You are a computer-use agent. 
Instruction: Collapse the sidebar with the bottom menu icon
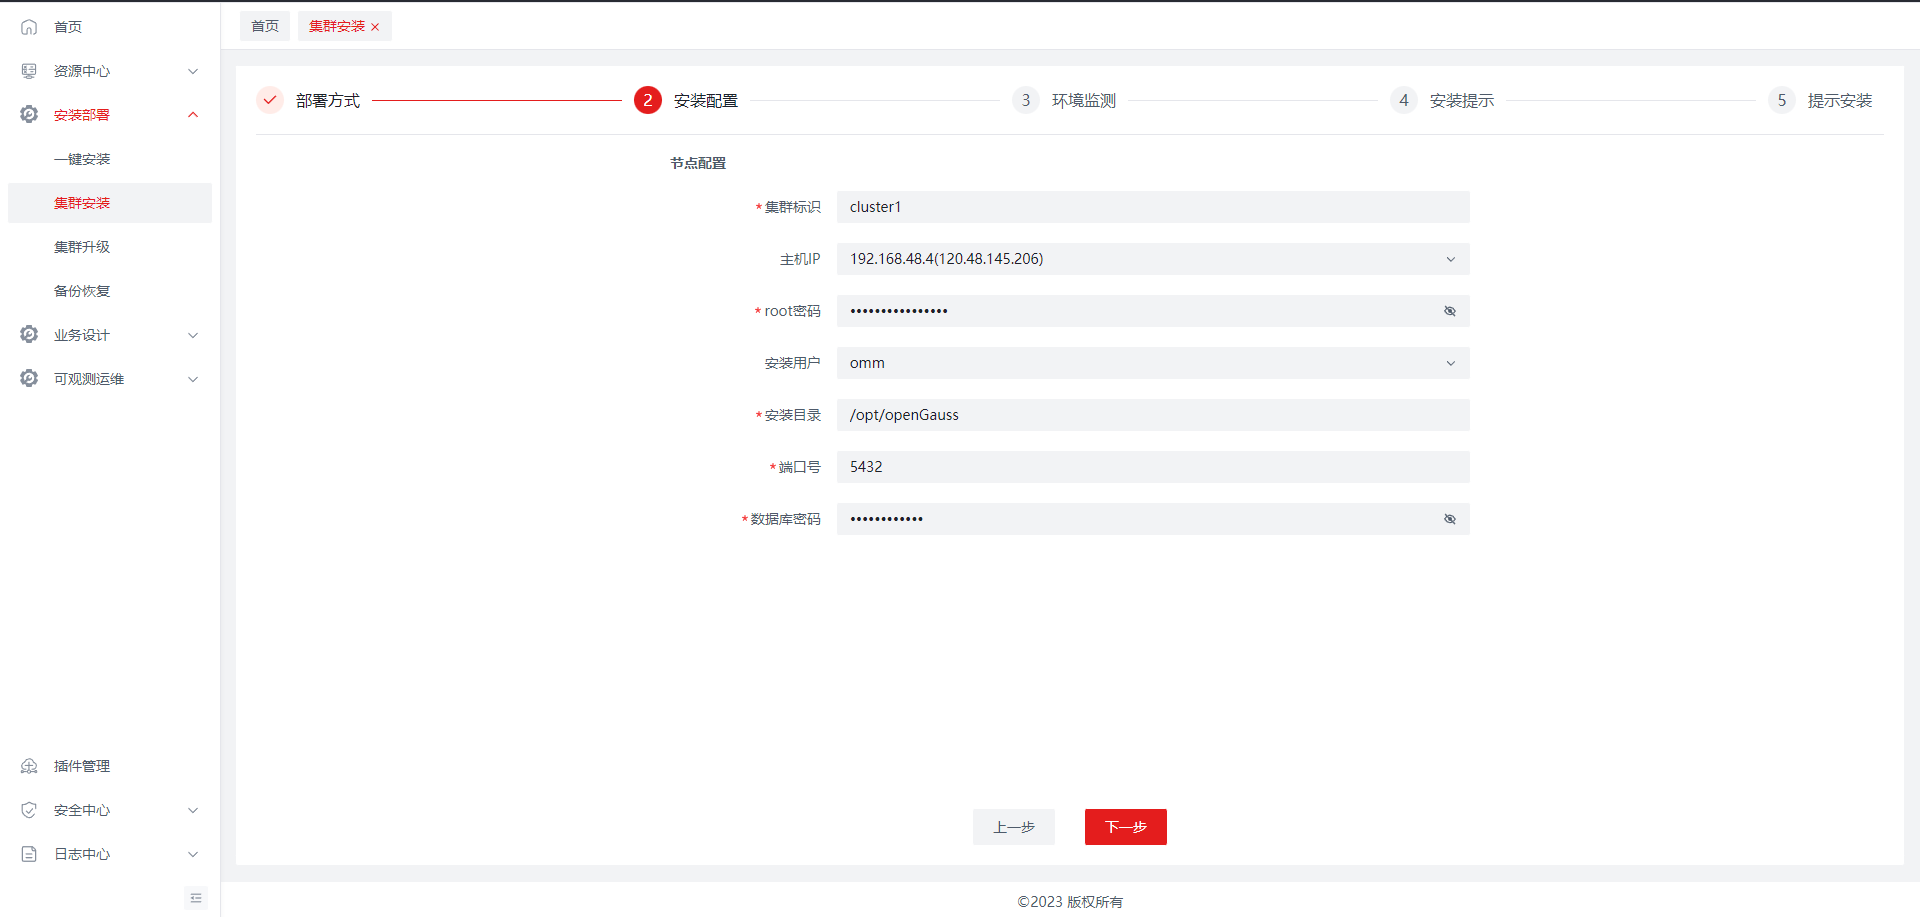(x=196, y=898)
